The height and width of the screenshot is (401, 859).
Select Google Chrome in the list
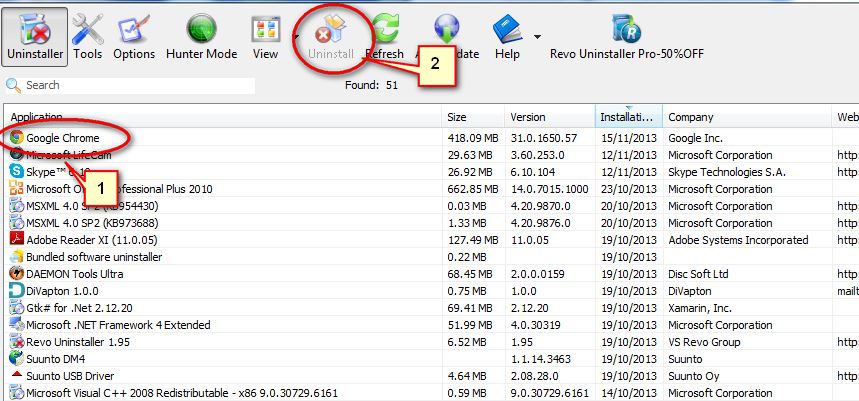click(63, 137)
